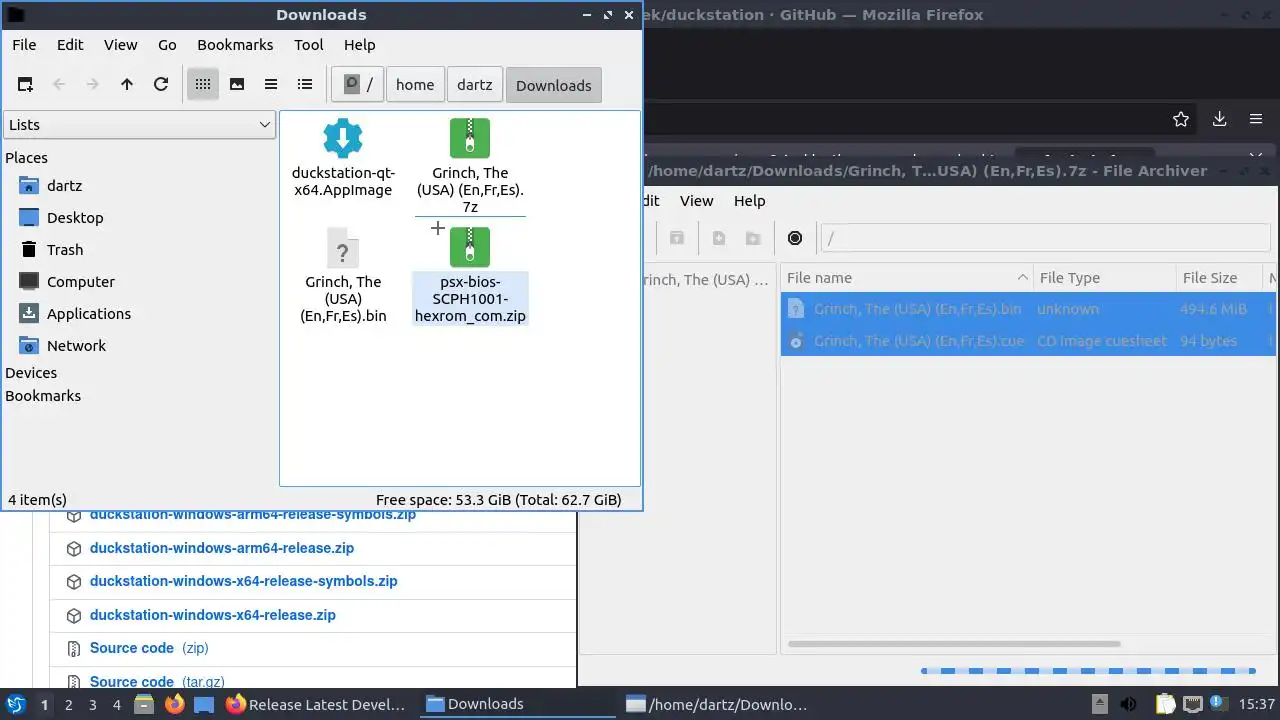
Task: Click the stop button in File Archiver
Action: coord(795,238)
